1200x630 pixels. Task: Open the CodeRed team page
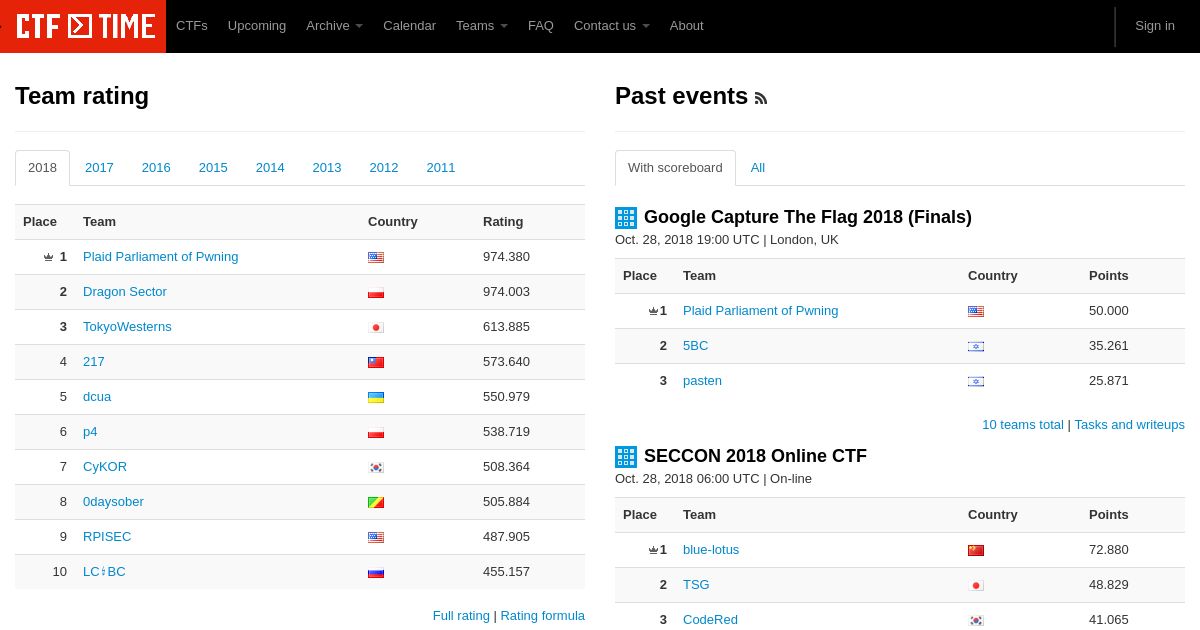tap(710, 620)
